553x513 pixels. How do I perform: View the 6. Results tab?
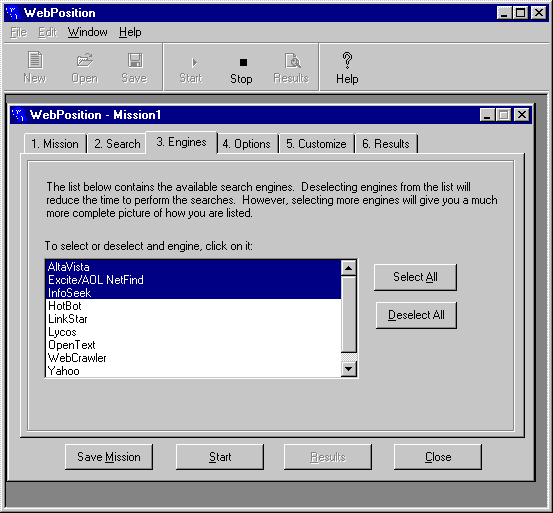click(386, 144)
